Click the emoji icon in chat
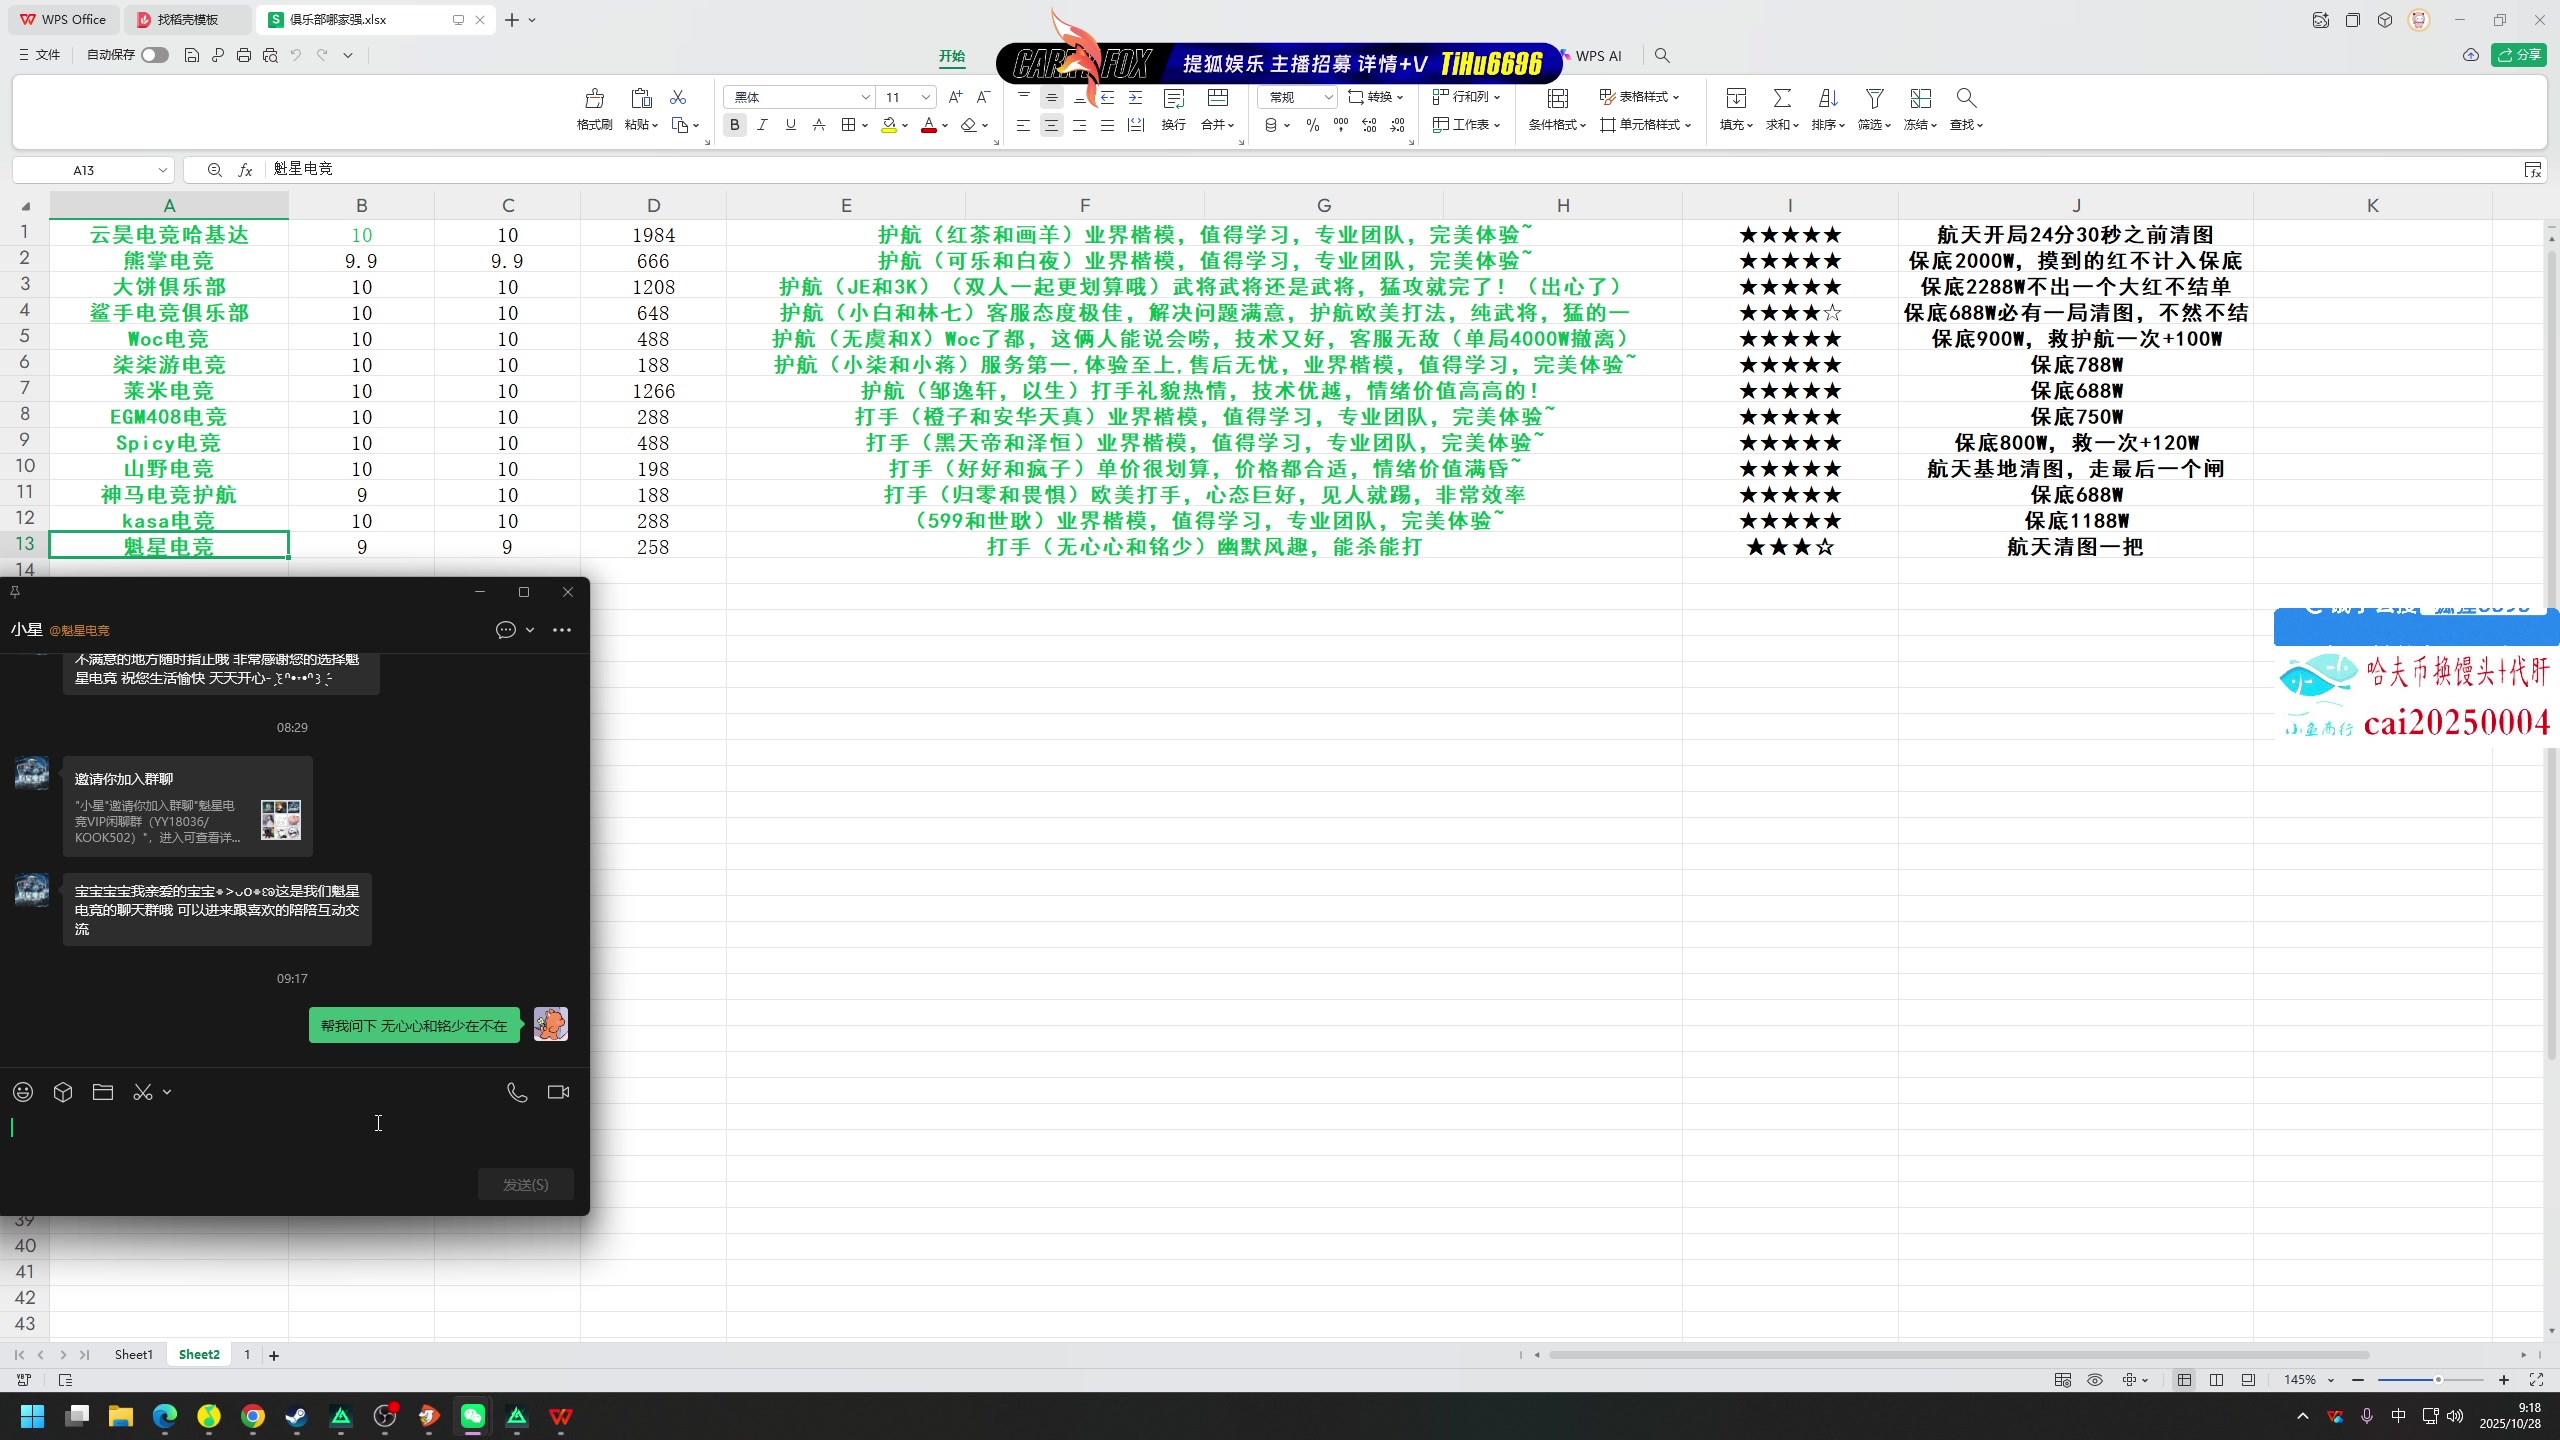Image resolution: width=2560 pixels, height=1440 pixels. (23, 1092)
